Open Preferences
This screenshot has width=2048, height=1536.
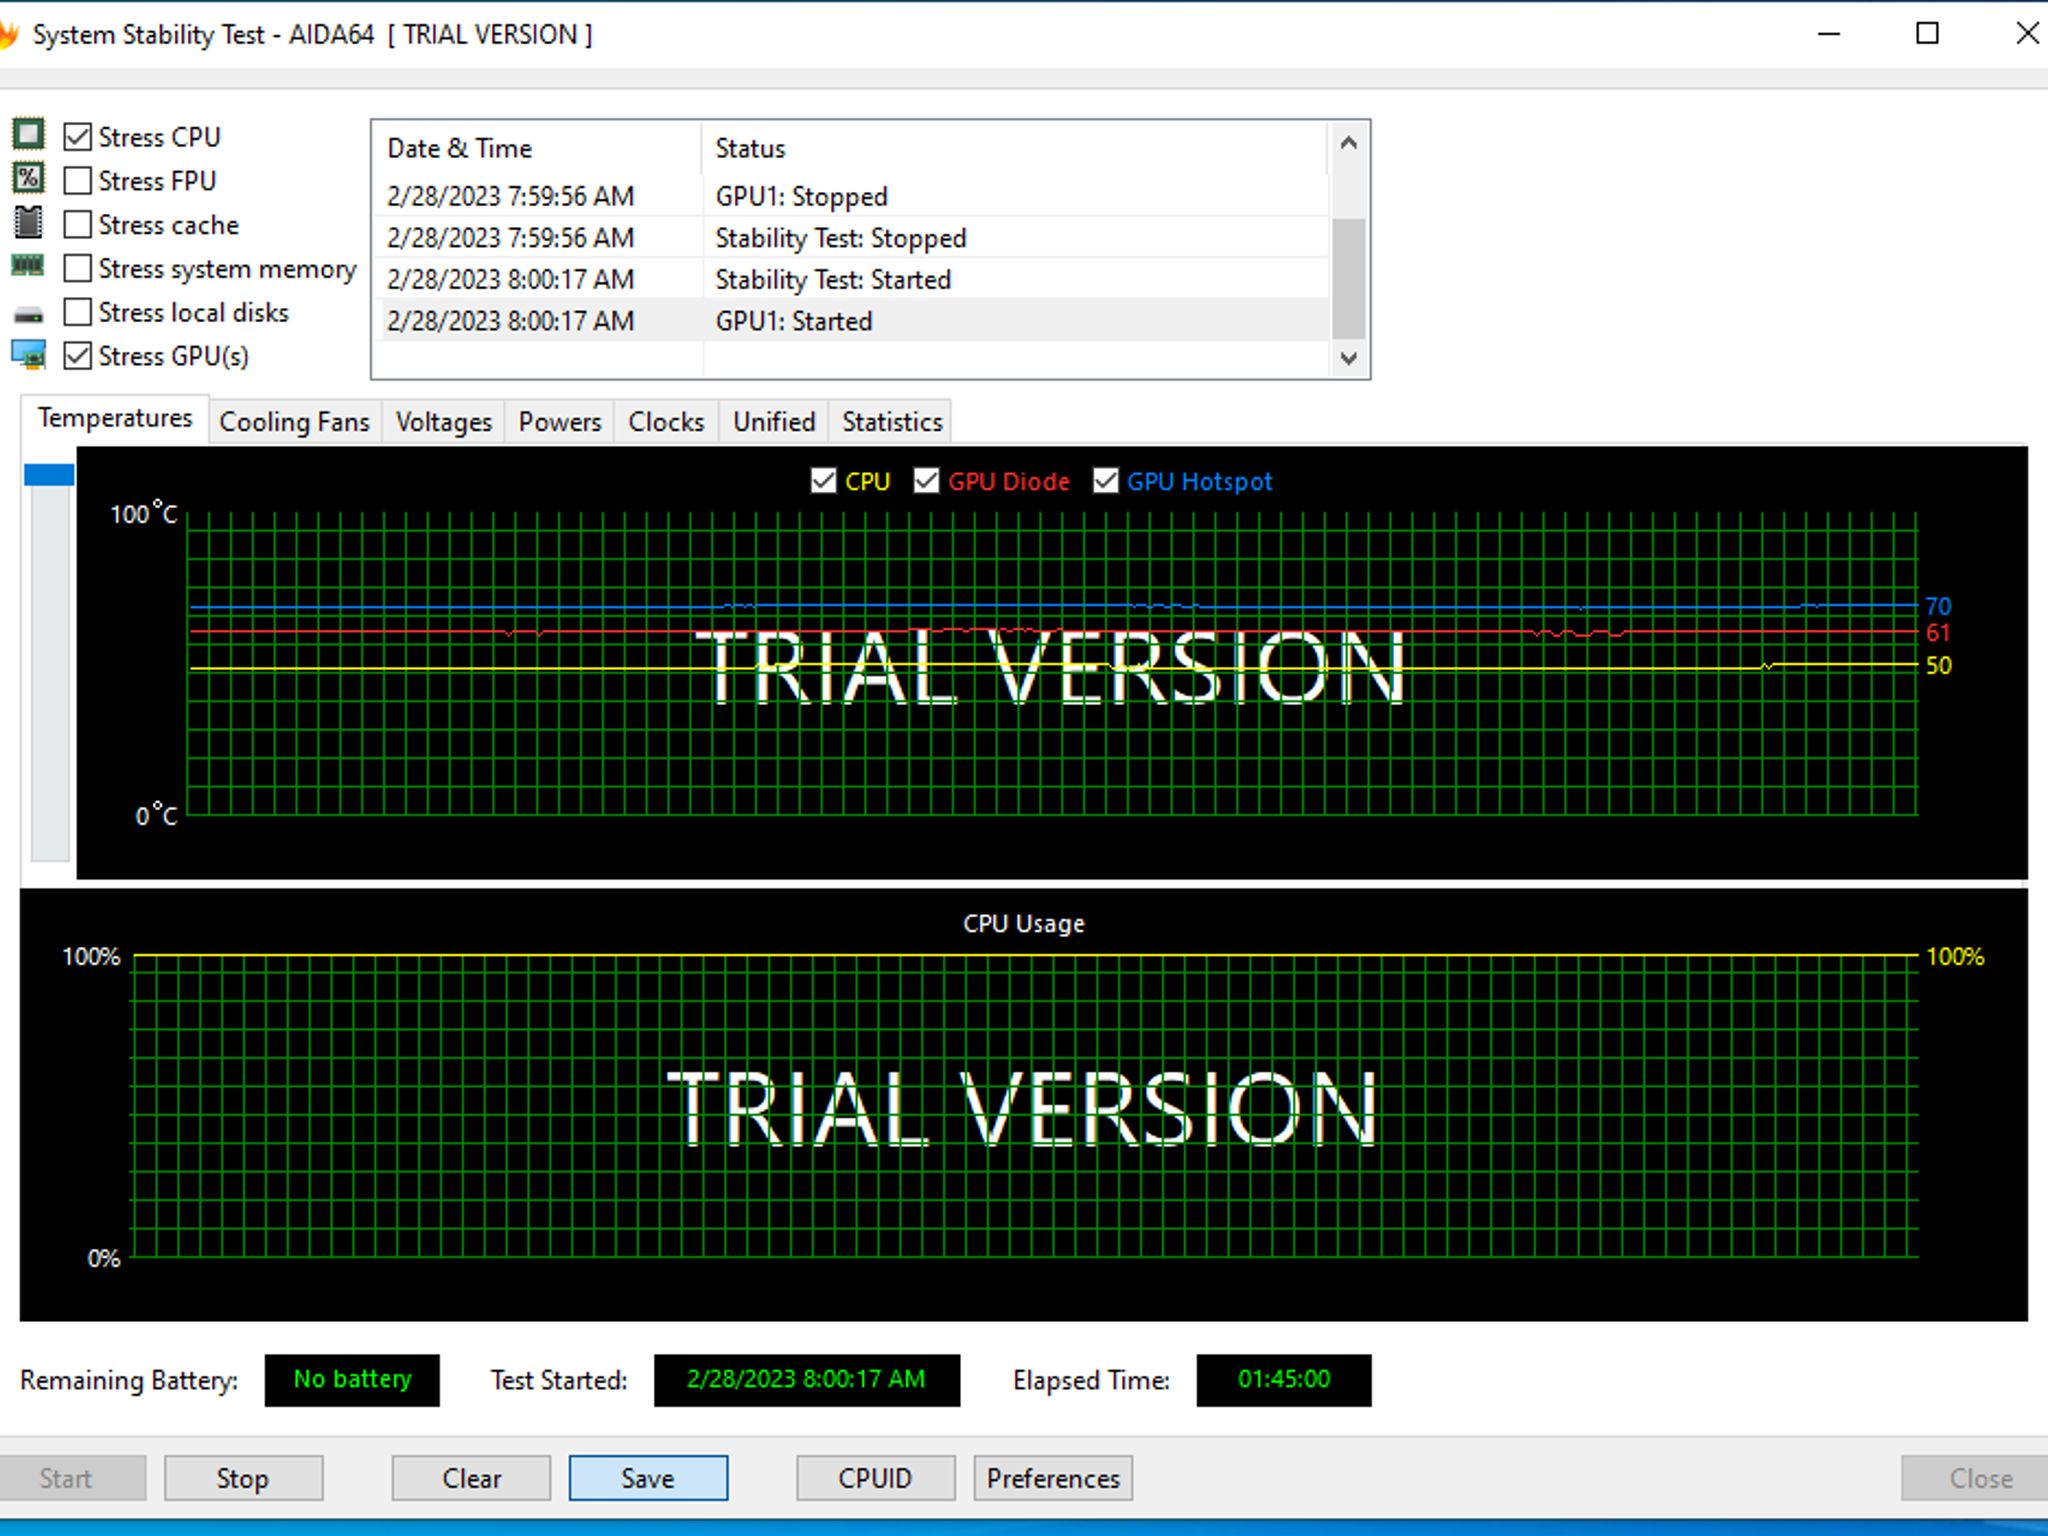[x=1053, y=1478]
